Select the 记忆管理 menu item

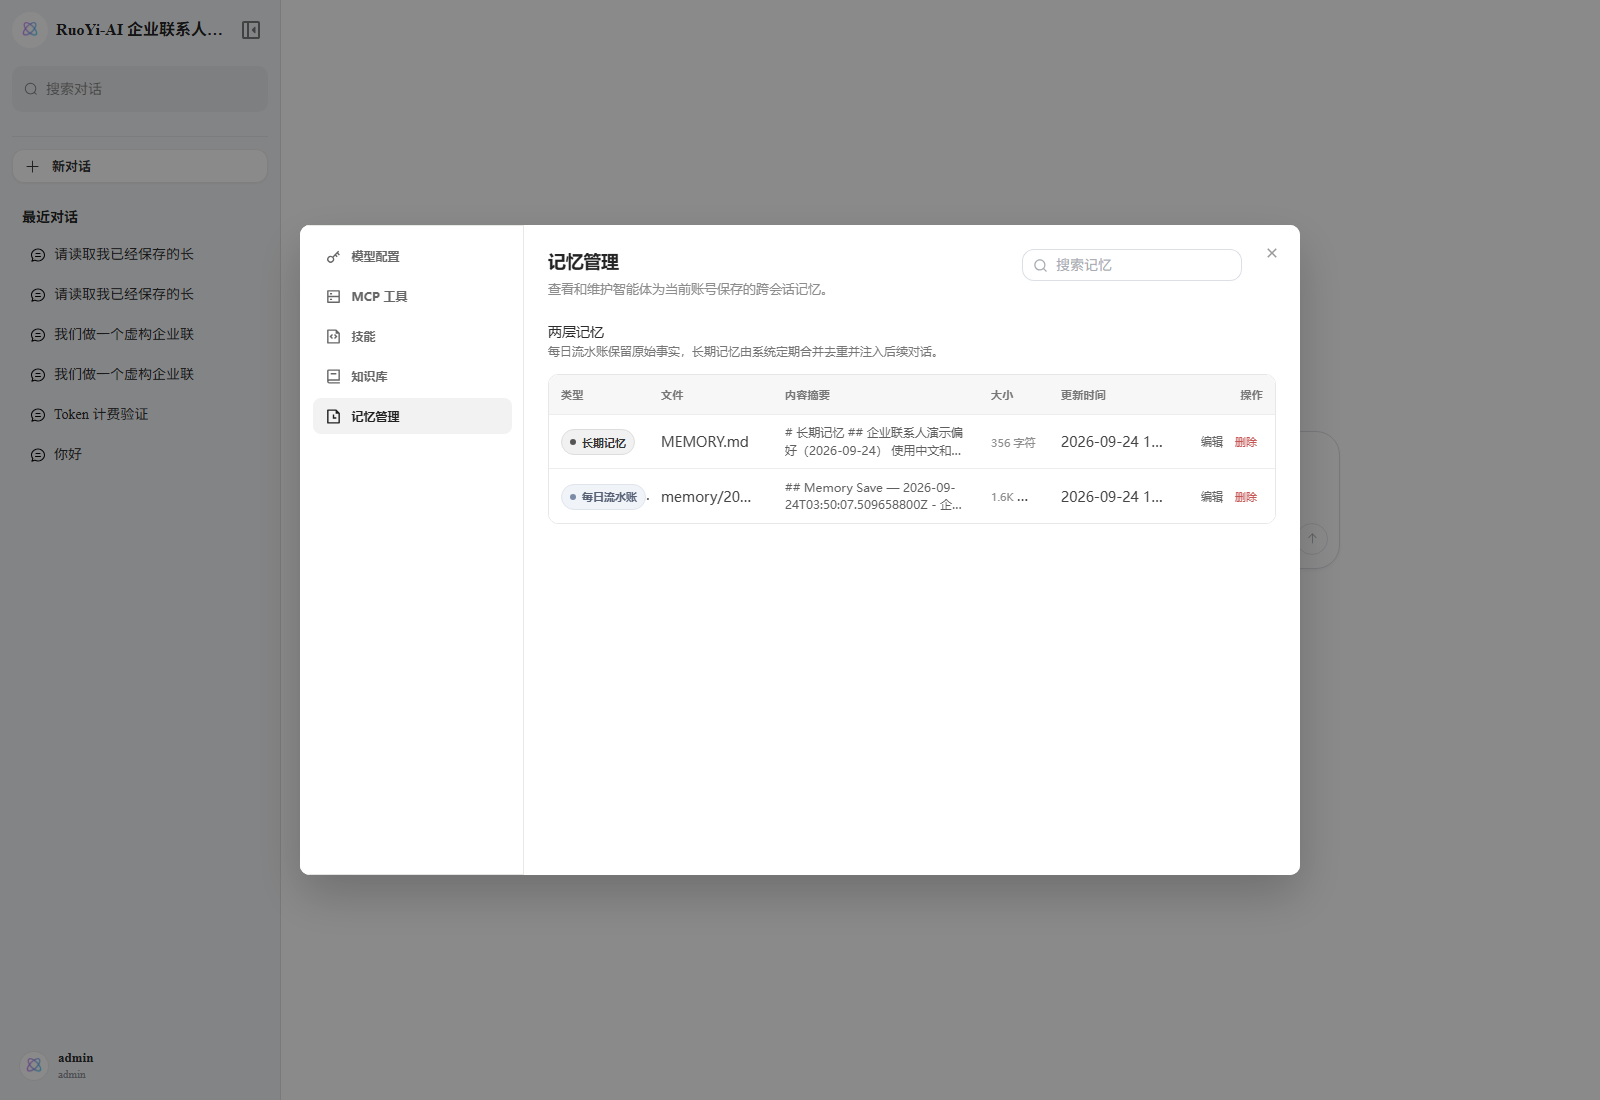tap(412, 416)
